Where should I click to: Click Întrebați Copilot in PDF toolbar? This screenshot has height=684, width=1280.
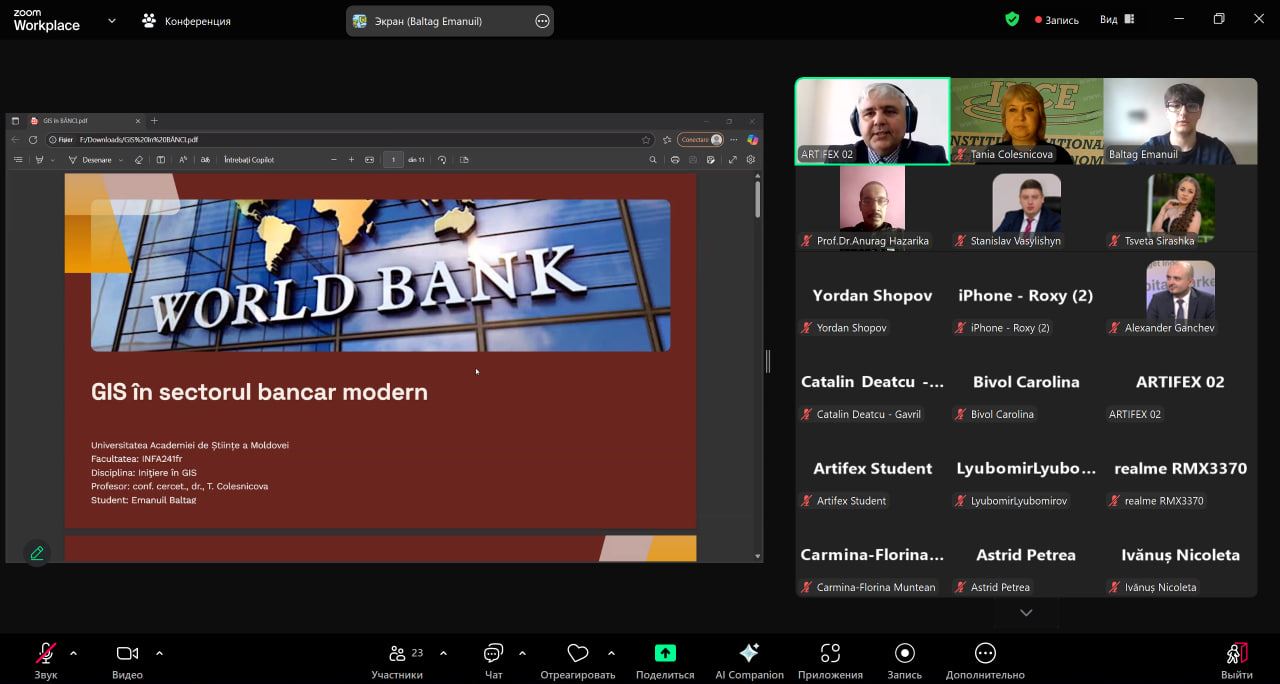coord(249,160)
